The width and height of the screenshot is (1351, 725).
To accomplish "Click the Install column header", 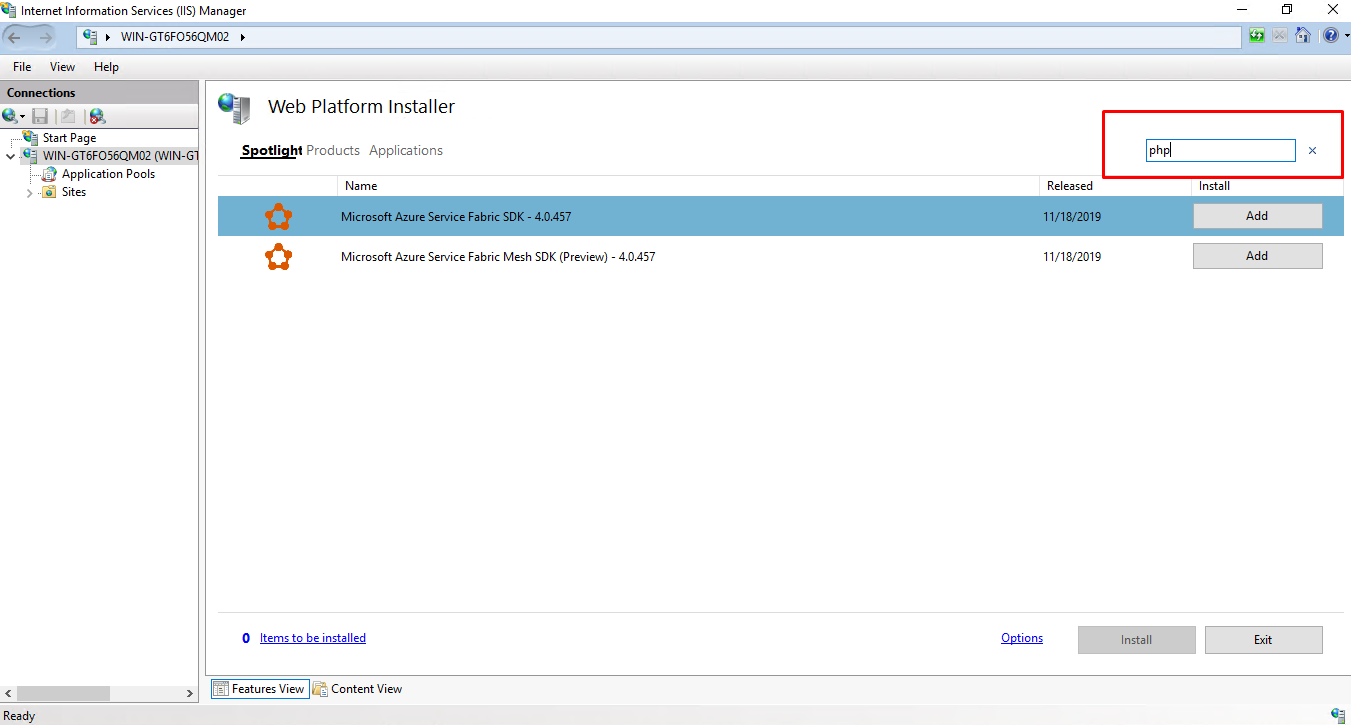I will (1267, 186).
